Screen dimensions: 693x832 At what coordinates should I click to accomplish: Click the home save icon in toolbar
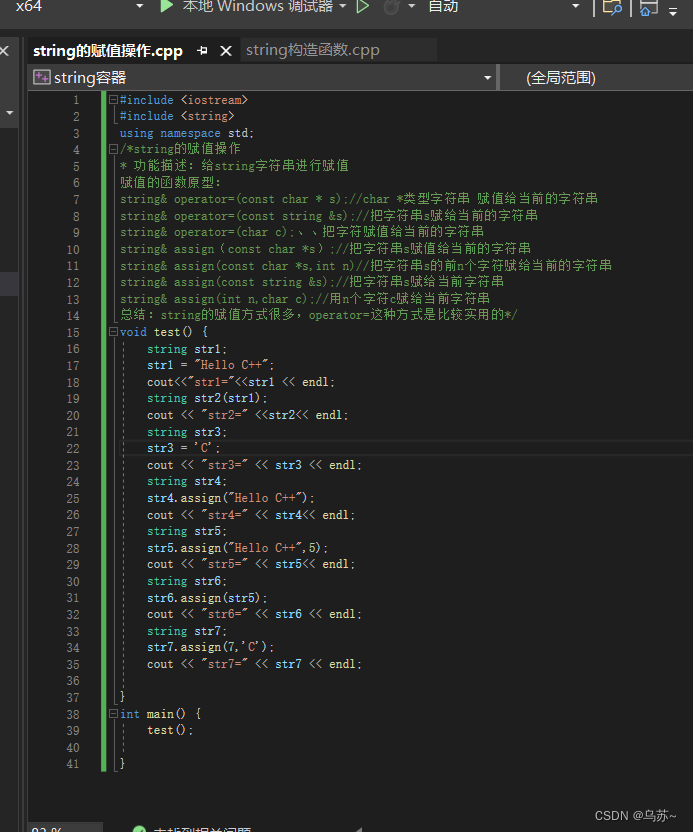(x=648, y=7)
